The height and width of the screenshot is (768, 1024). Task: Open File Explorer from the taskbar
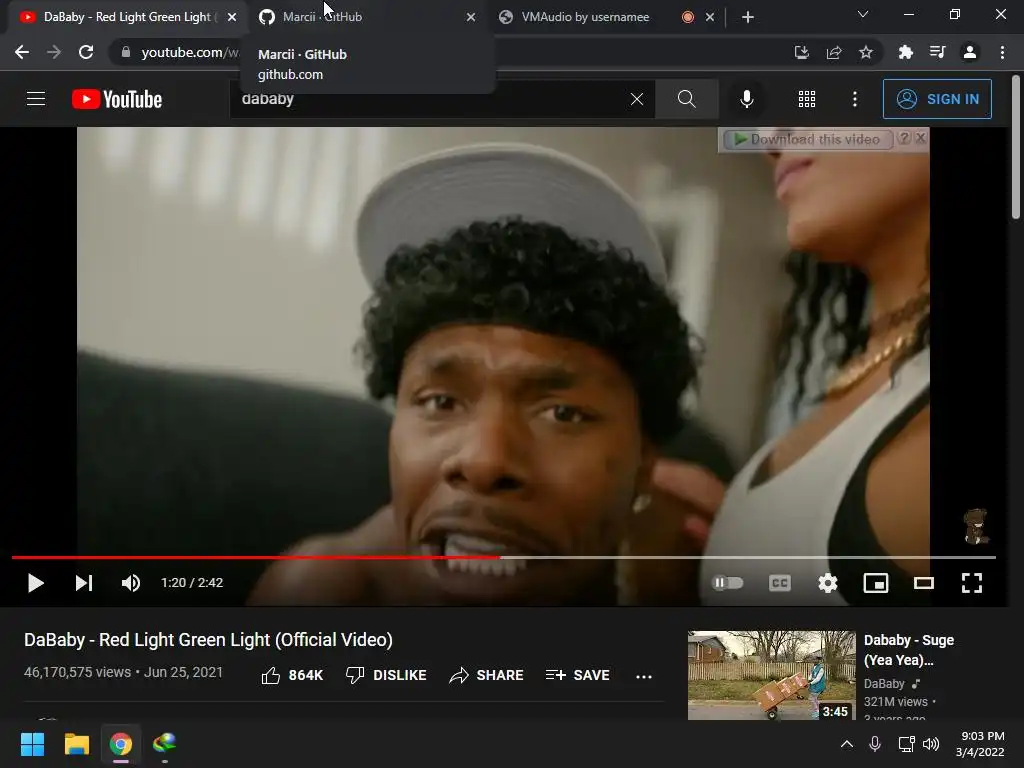tap(76, 744)
